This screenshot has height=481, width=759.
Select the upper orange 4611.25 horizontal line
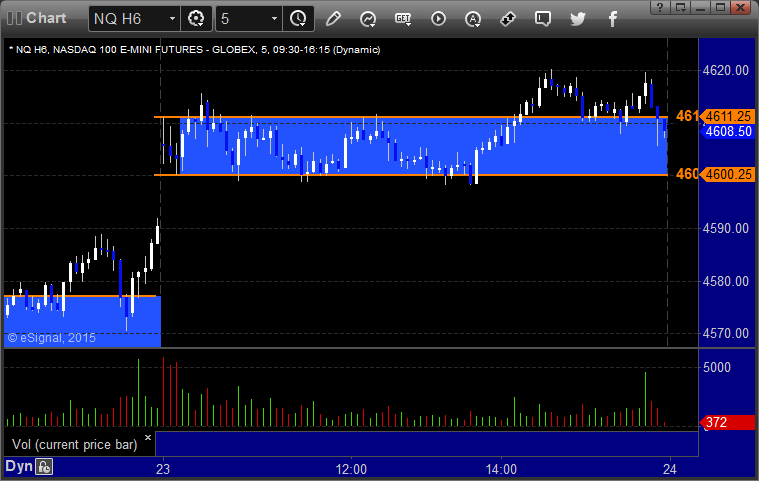click(x=410, y=117)
